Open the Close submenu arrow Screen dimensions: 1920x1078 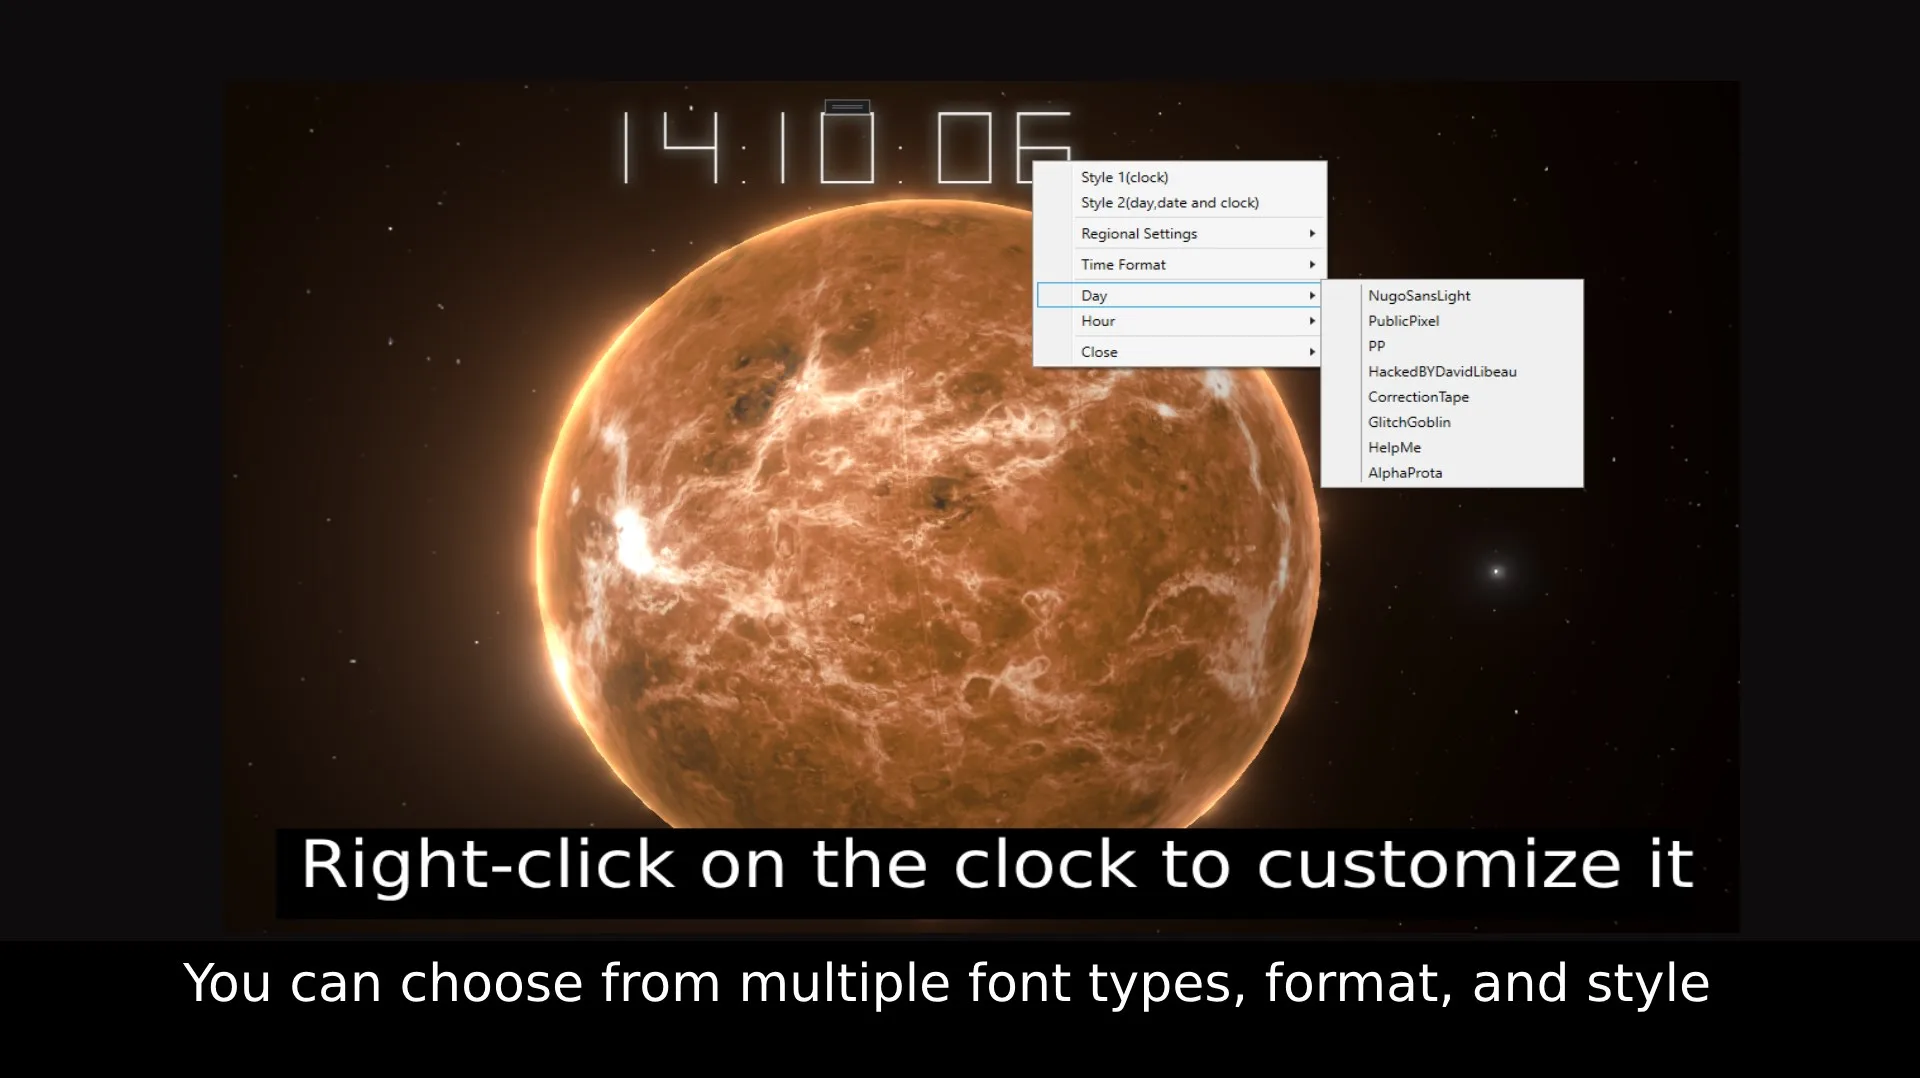(x=1312, y=352)
